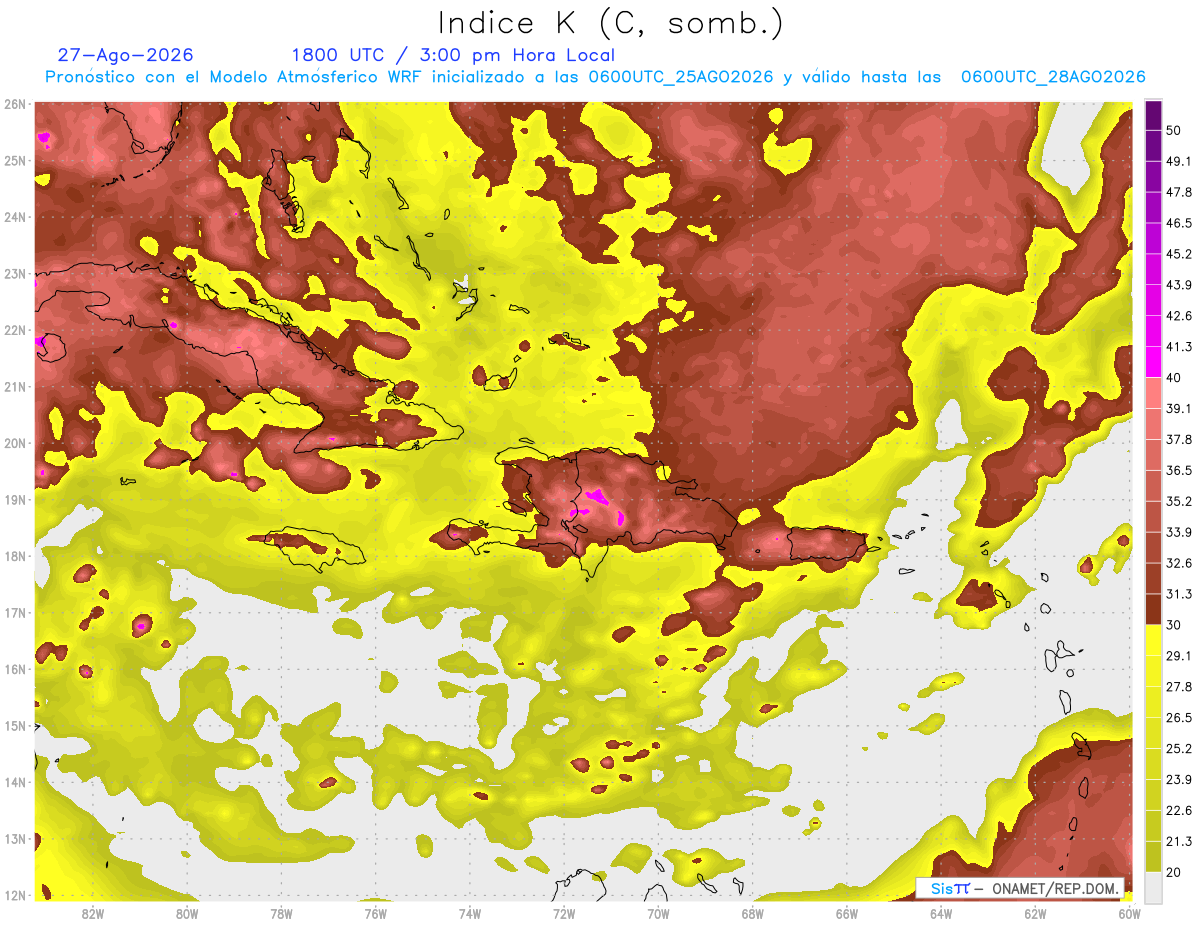The image size is (1200, 927).
Task: Click the '19N' latitude label
Action: coord(15,499)
